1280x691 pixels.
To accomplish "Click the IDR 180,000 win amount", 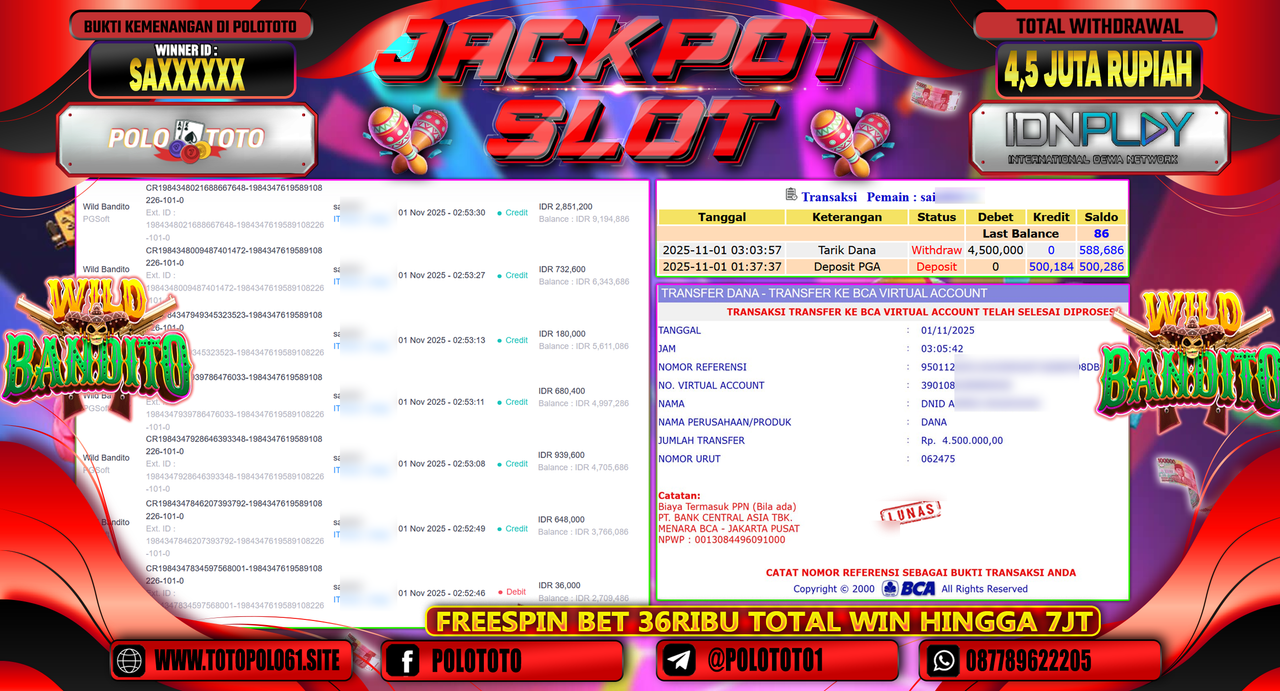I will [562, 334].
